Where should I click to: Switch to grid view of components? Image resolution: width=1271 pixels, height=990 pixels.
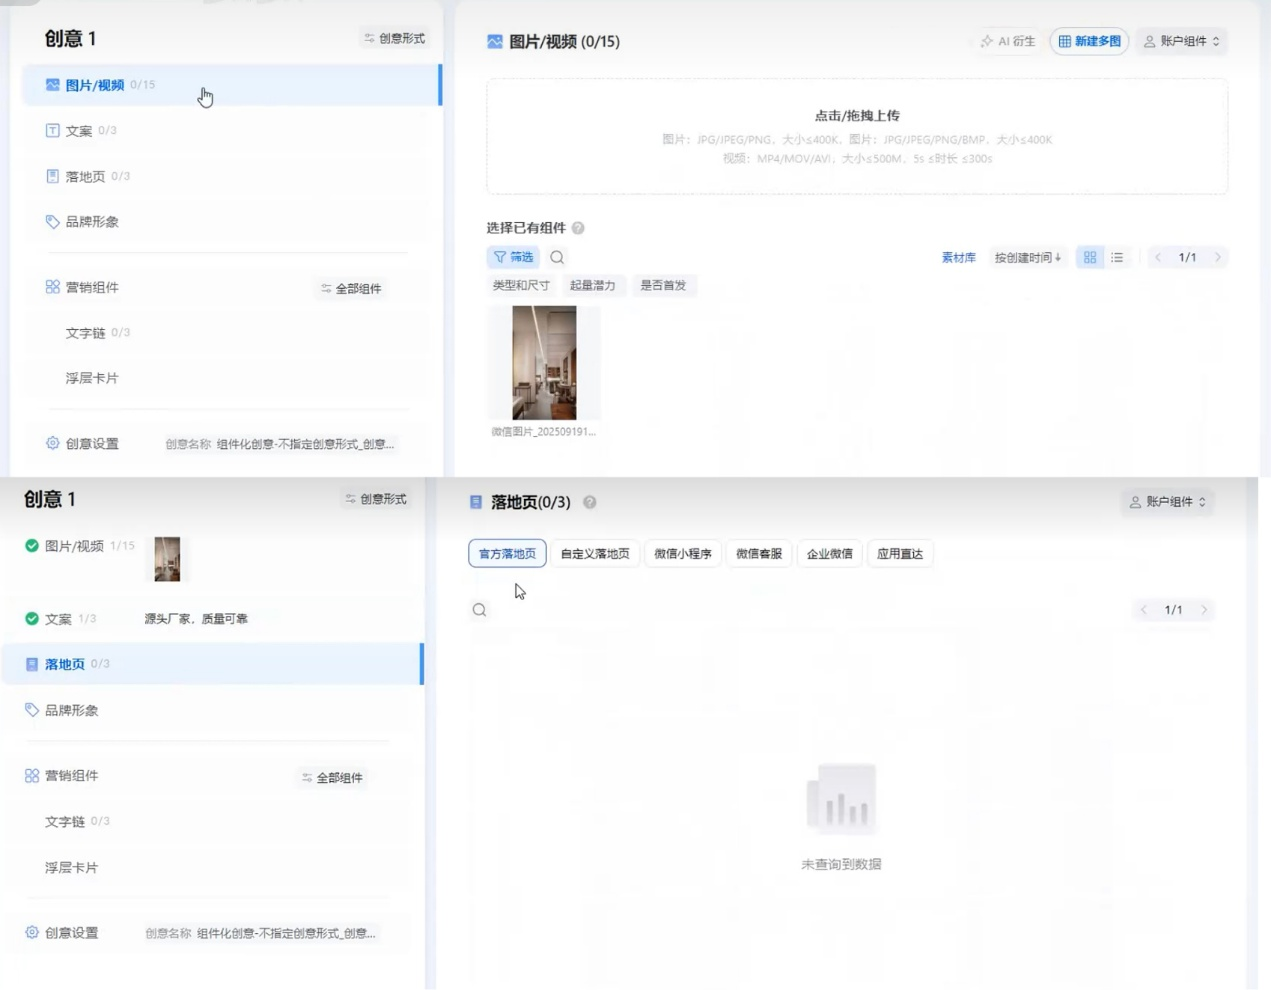1090,258
